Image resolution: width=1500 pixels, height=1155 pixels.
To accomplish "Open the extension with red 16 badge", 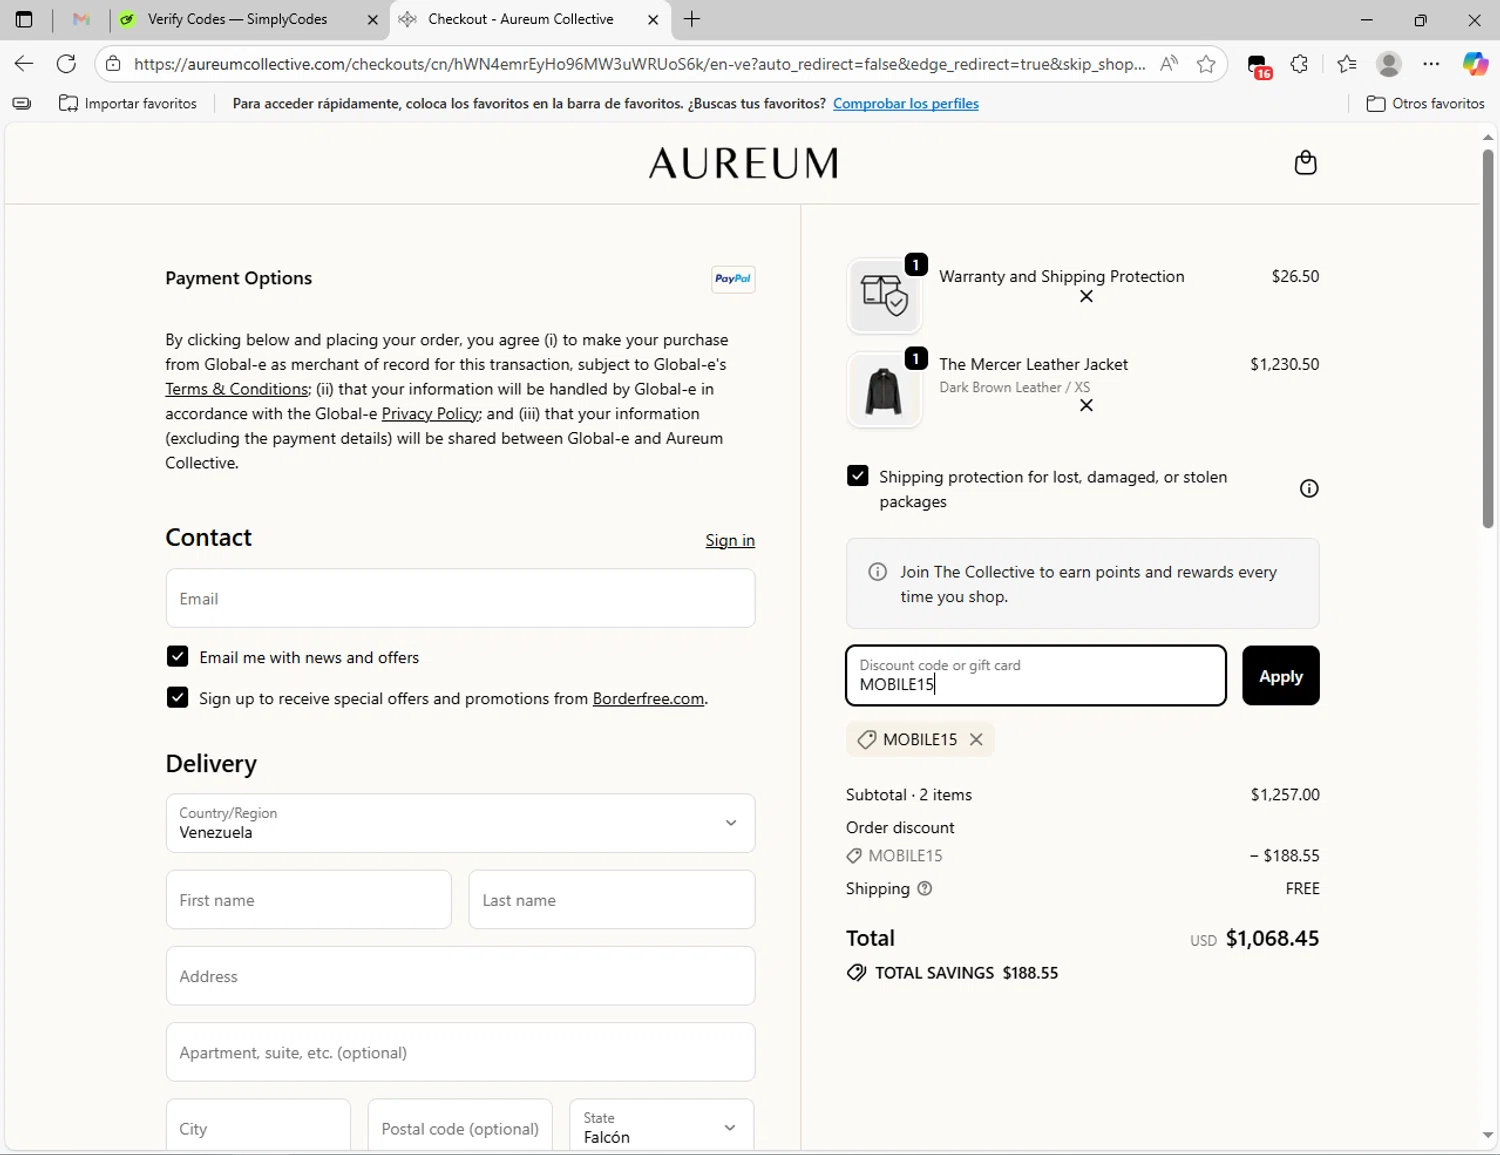I will 1259,66.
